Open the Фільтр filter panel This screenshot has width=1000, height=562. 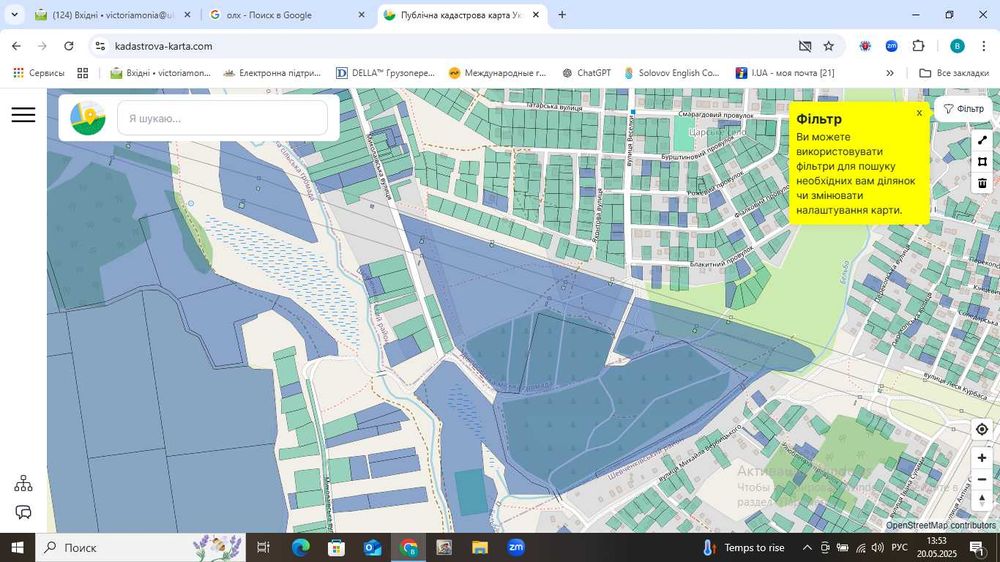[964, 109]
